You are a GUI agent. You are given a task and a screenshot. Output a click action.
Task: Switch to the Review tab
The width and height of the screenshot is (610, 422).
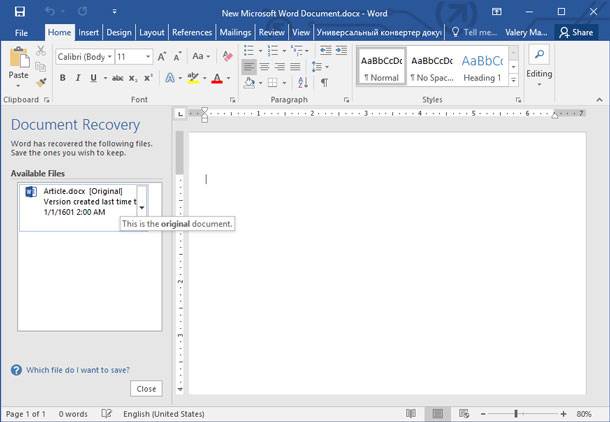click(272, 32)
